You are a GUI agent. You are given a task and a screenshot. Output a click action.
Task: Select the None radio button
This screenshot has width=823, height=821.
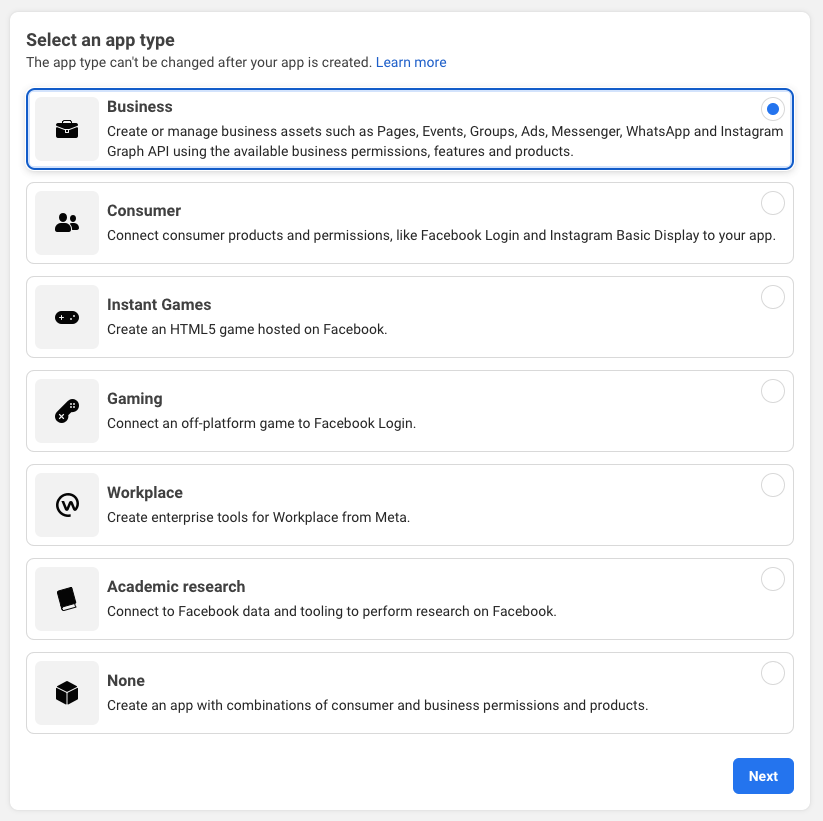(x=773, y=673)
